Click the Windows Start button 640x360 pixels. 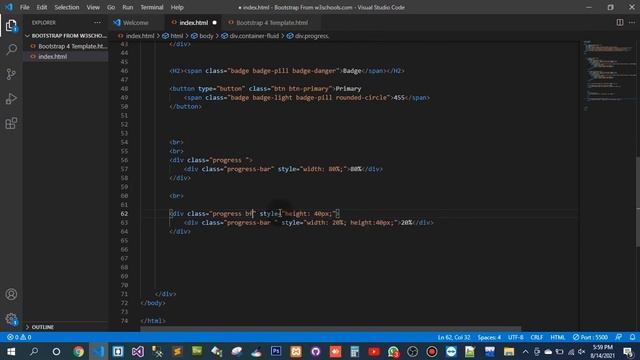[x=11, y=351]
